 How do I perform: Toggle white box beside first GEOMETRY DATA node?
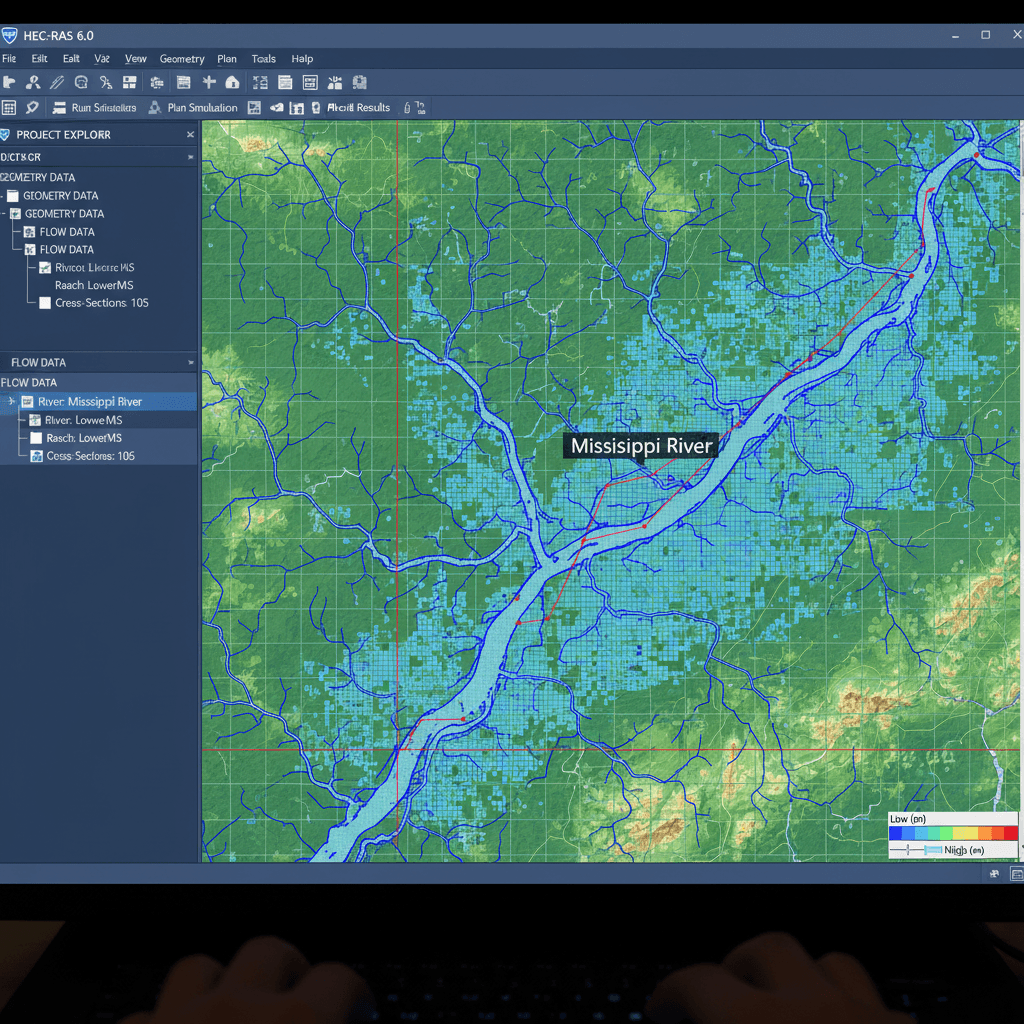coord(12,196)
